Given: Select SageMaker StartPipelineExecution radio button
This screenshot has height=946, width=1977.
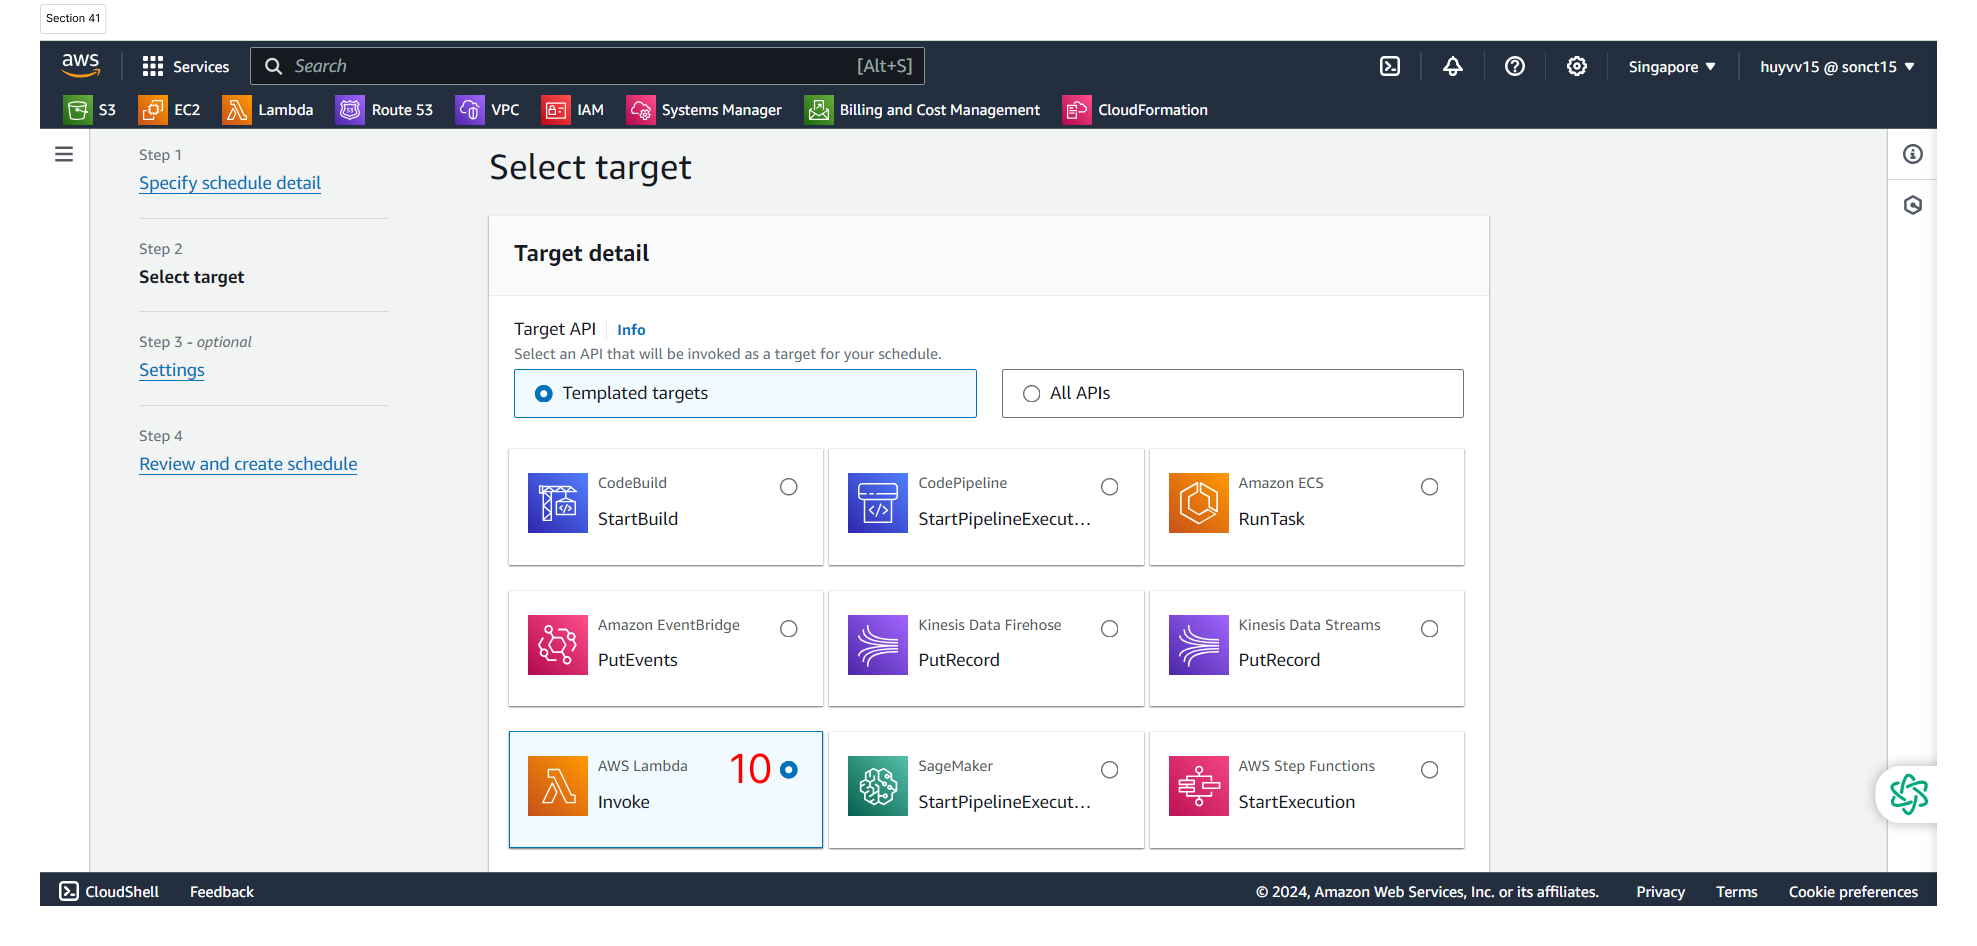Looking at the screenshot, I should point(1110,770).
